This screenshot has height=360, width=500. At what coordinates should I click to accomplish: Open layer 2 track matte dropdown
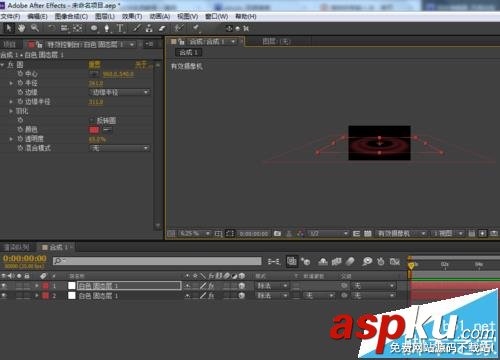319,295
